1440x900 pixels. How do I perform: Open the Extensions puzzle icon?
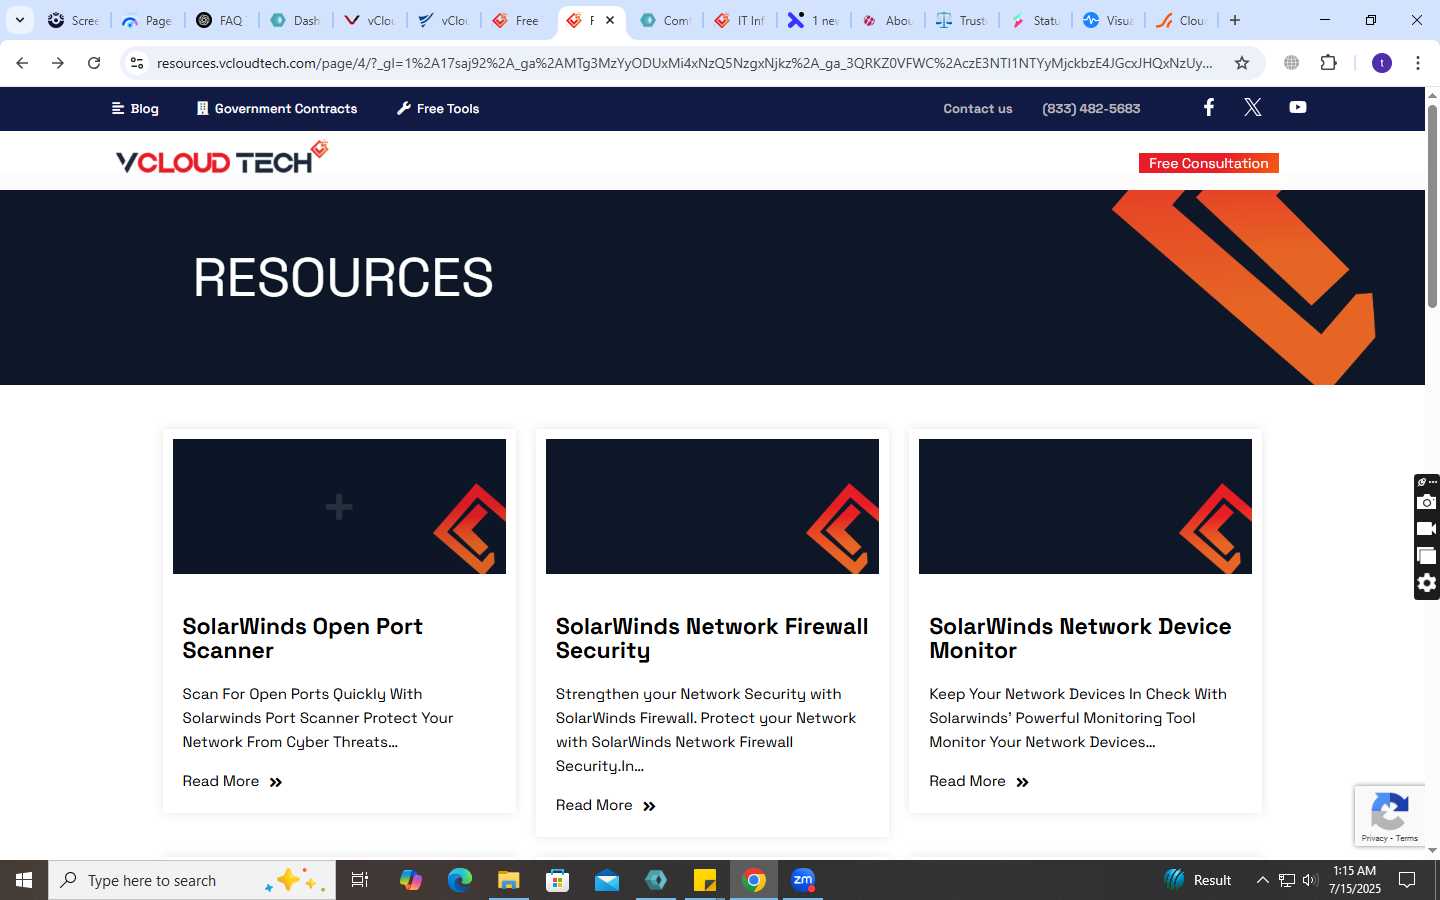[1328, 63]
